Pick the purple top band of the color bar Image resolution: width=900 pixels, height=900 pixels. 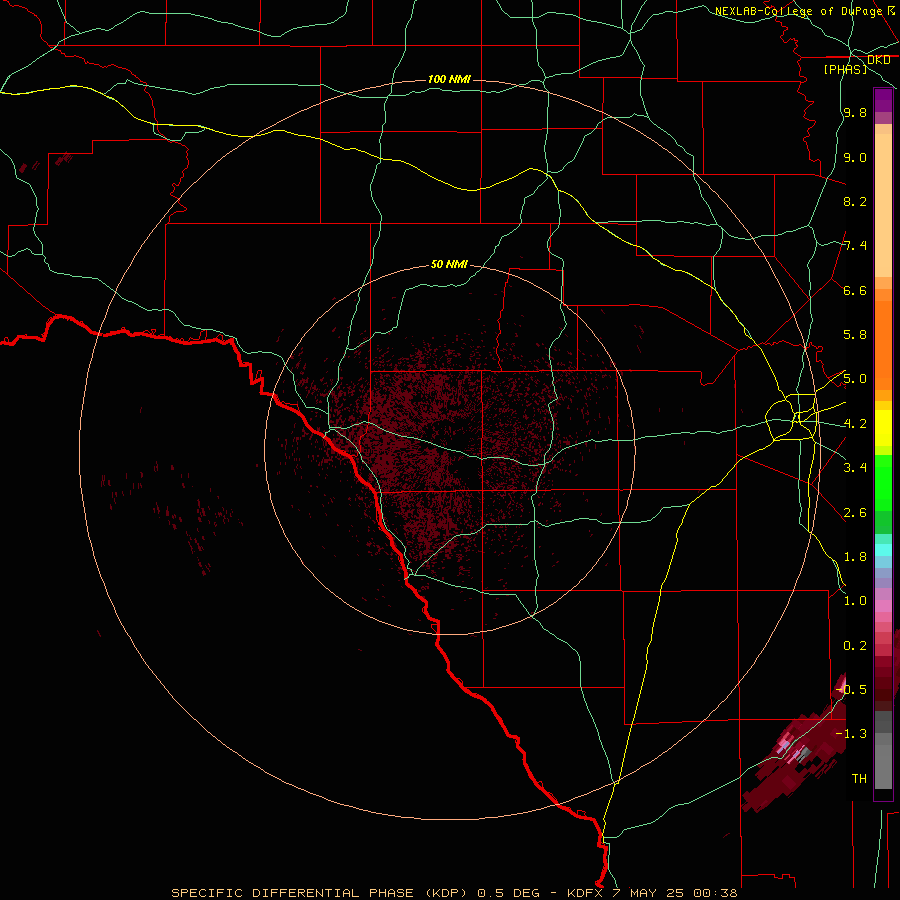pos(883,100)
